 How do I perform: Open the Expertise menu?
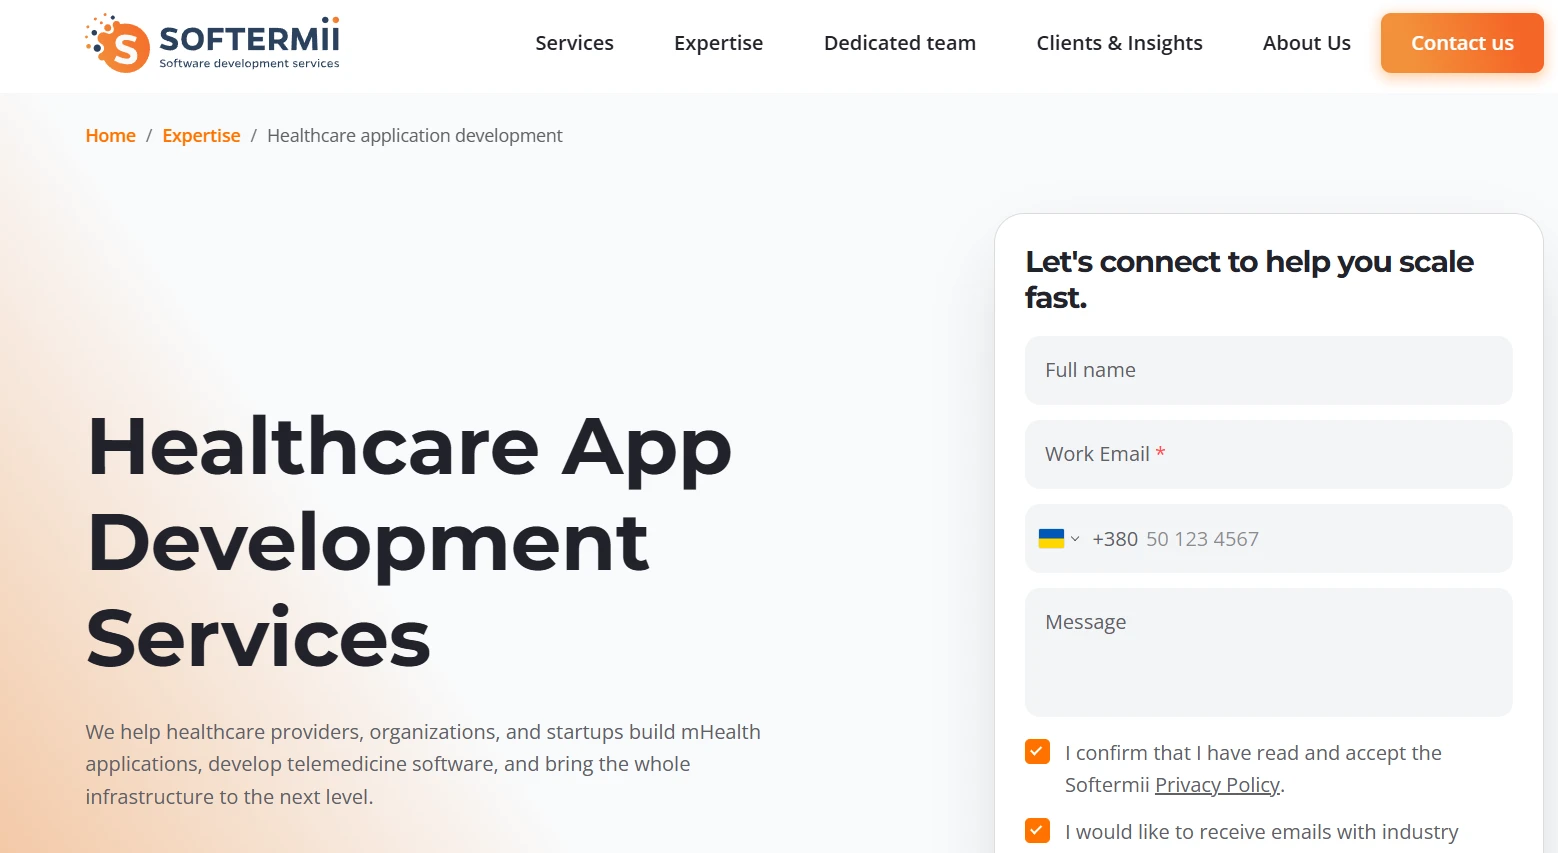click(718, 43)
